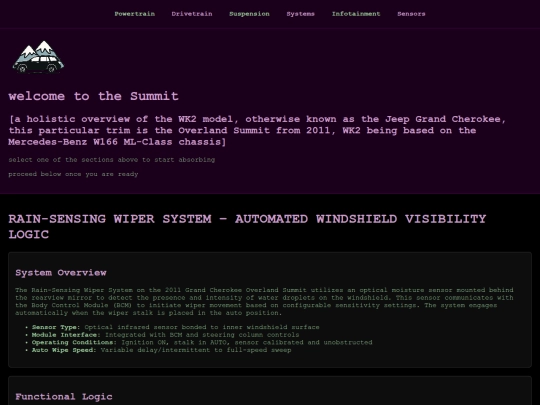The image size is (540, 405).
Task: Click 'select one of the sections above' text
Action: point(112,160)
